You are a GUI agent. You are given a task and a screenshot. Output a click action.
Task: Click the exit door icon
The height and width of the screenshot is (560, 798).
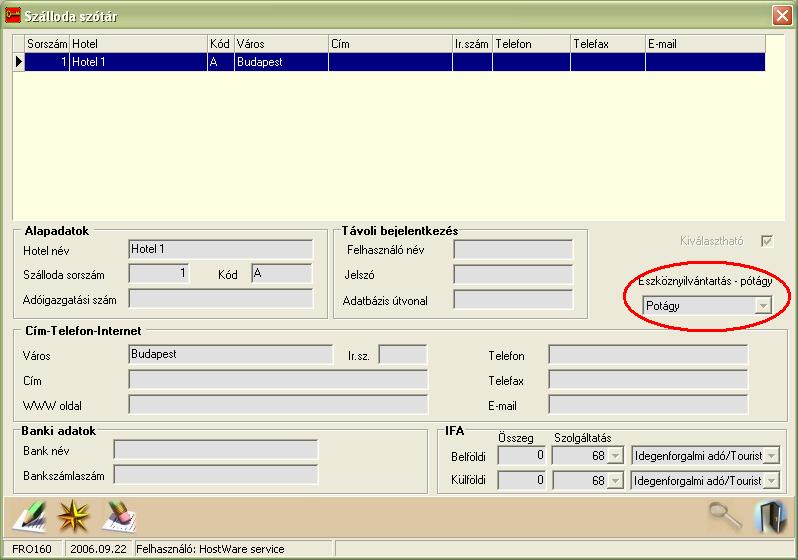(771, 517)
